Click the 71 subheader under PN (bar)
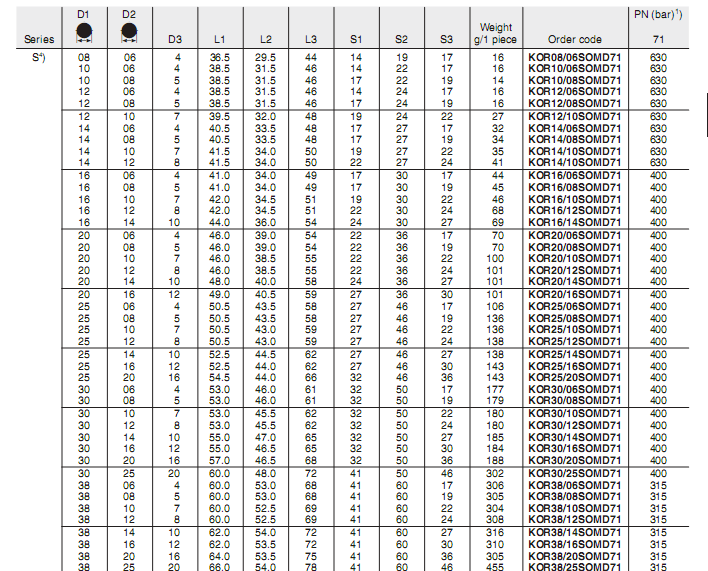Screen dimensions: 708x571 pyautogui.click(x=657, y=40)
